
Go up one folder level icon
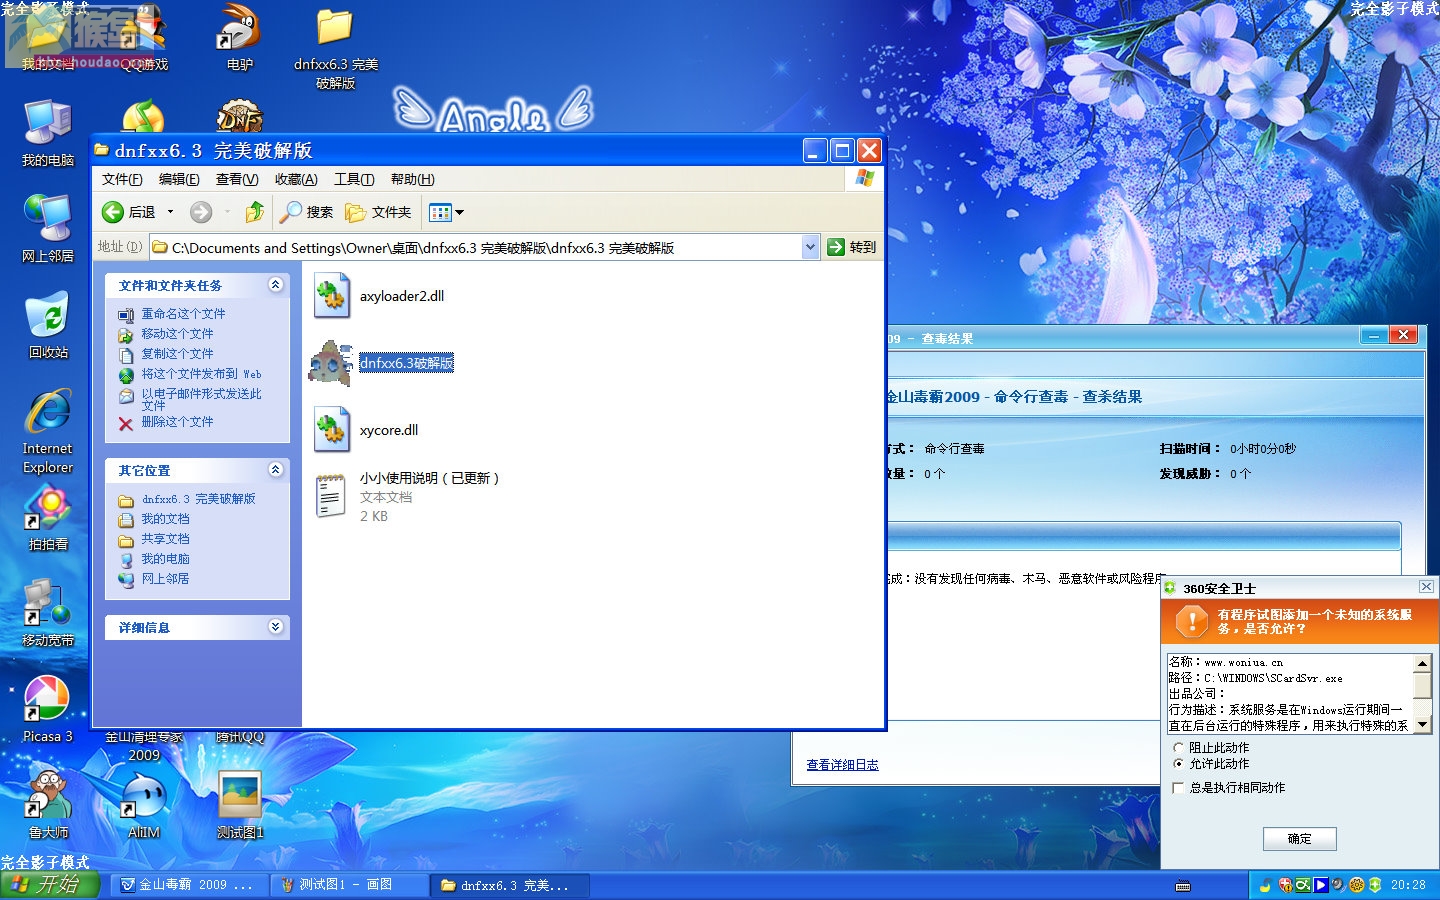[255, 212]
